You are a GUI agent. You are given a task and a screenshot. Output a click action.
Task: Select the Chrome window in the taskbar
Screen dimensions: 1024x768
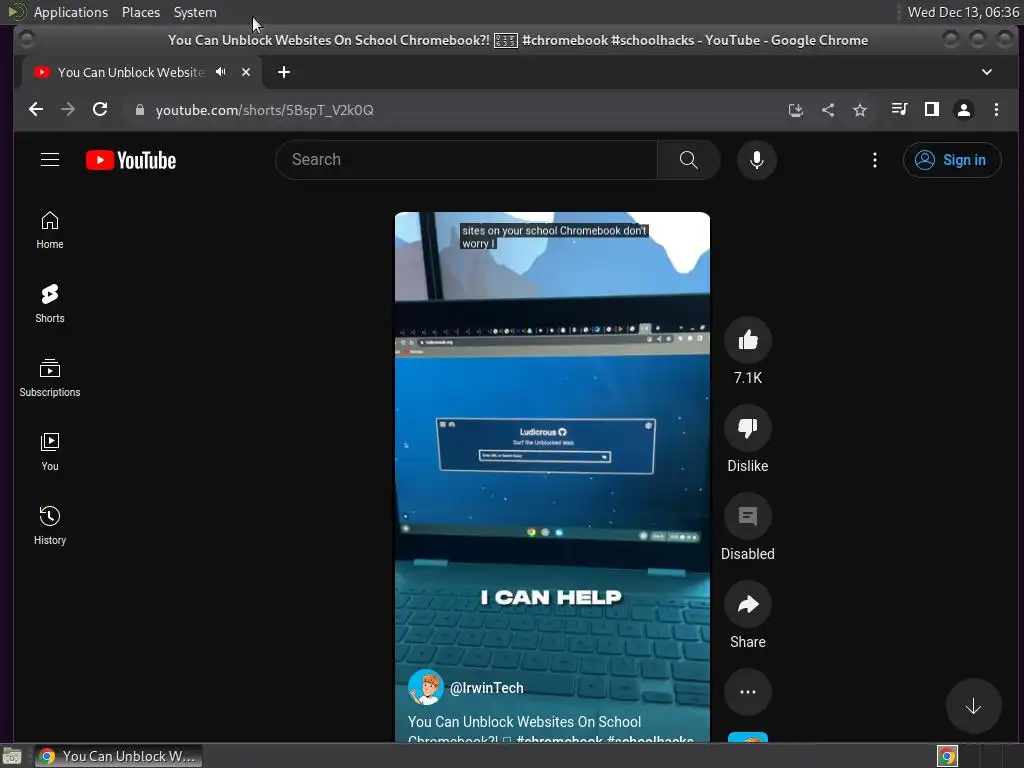tap(119, 756)
